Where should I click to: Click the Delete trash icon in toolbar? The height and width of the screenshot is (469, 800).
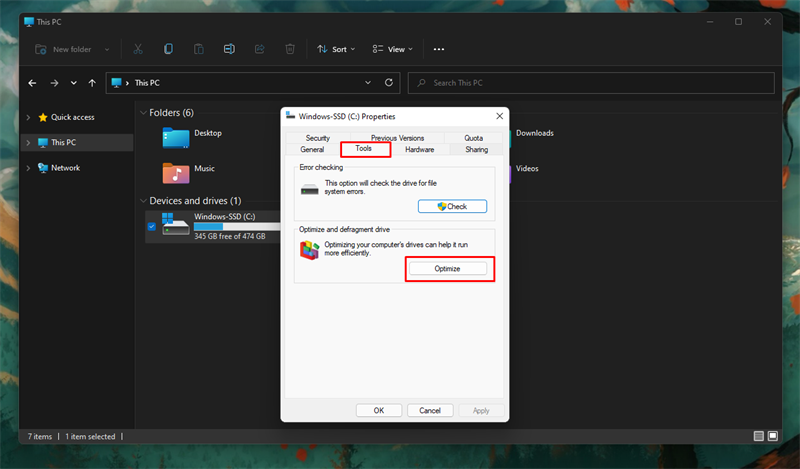point(290,49)
